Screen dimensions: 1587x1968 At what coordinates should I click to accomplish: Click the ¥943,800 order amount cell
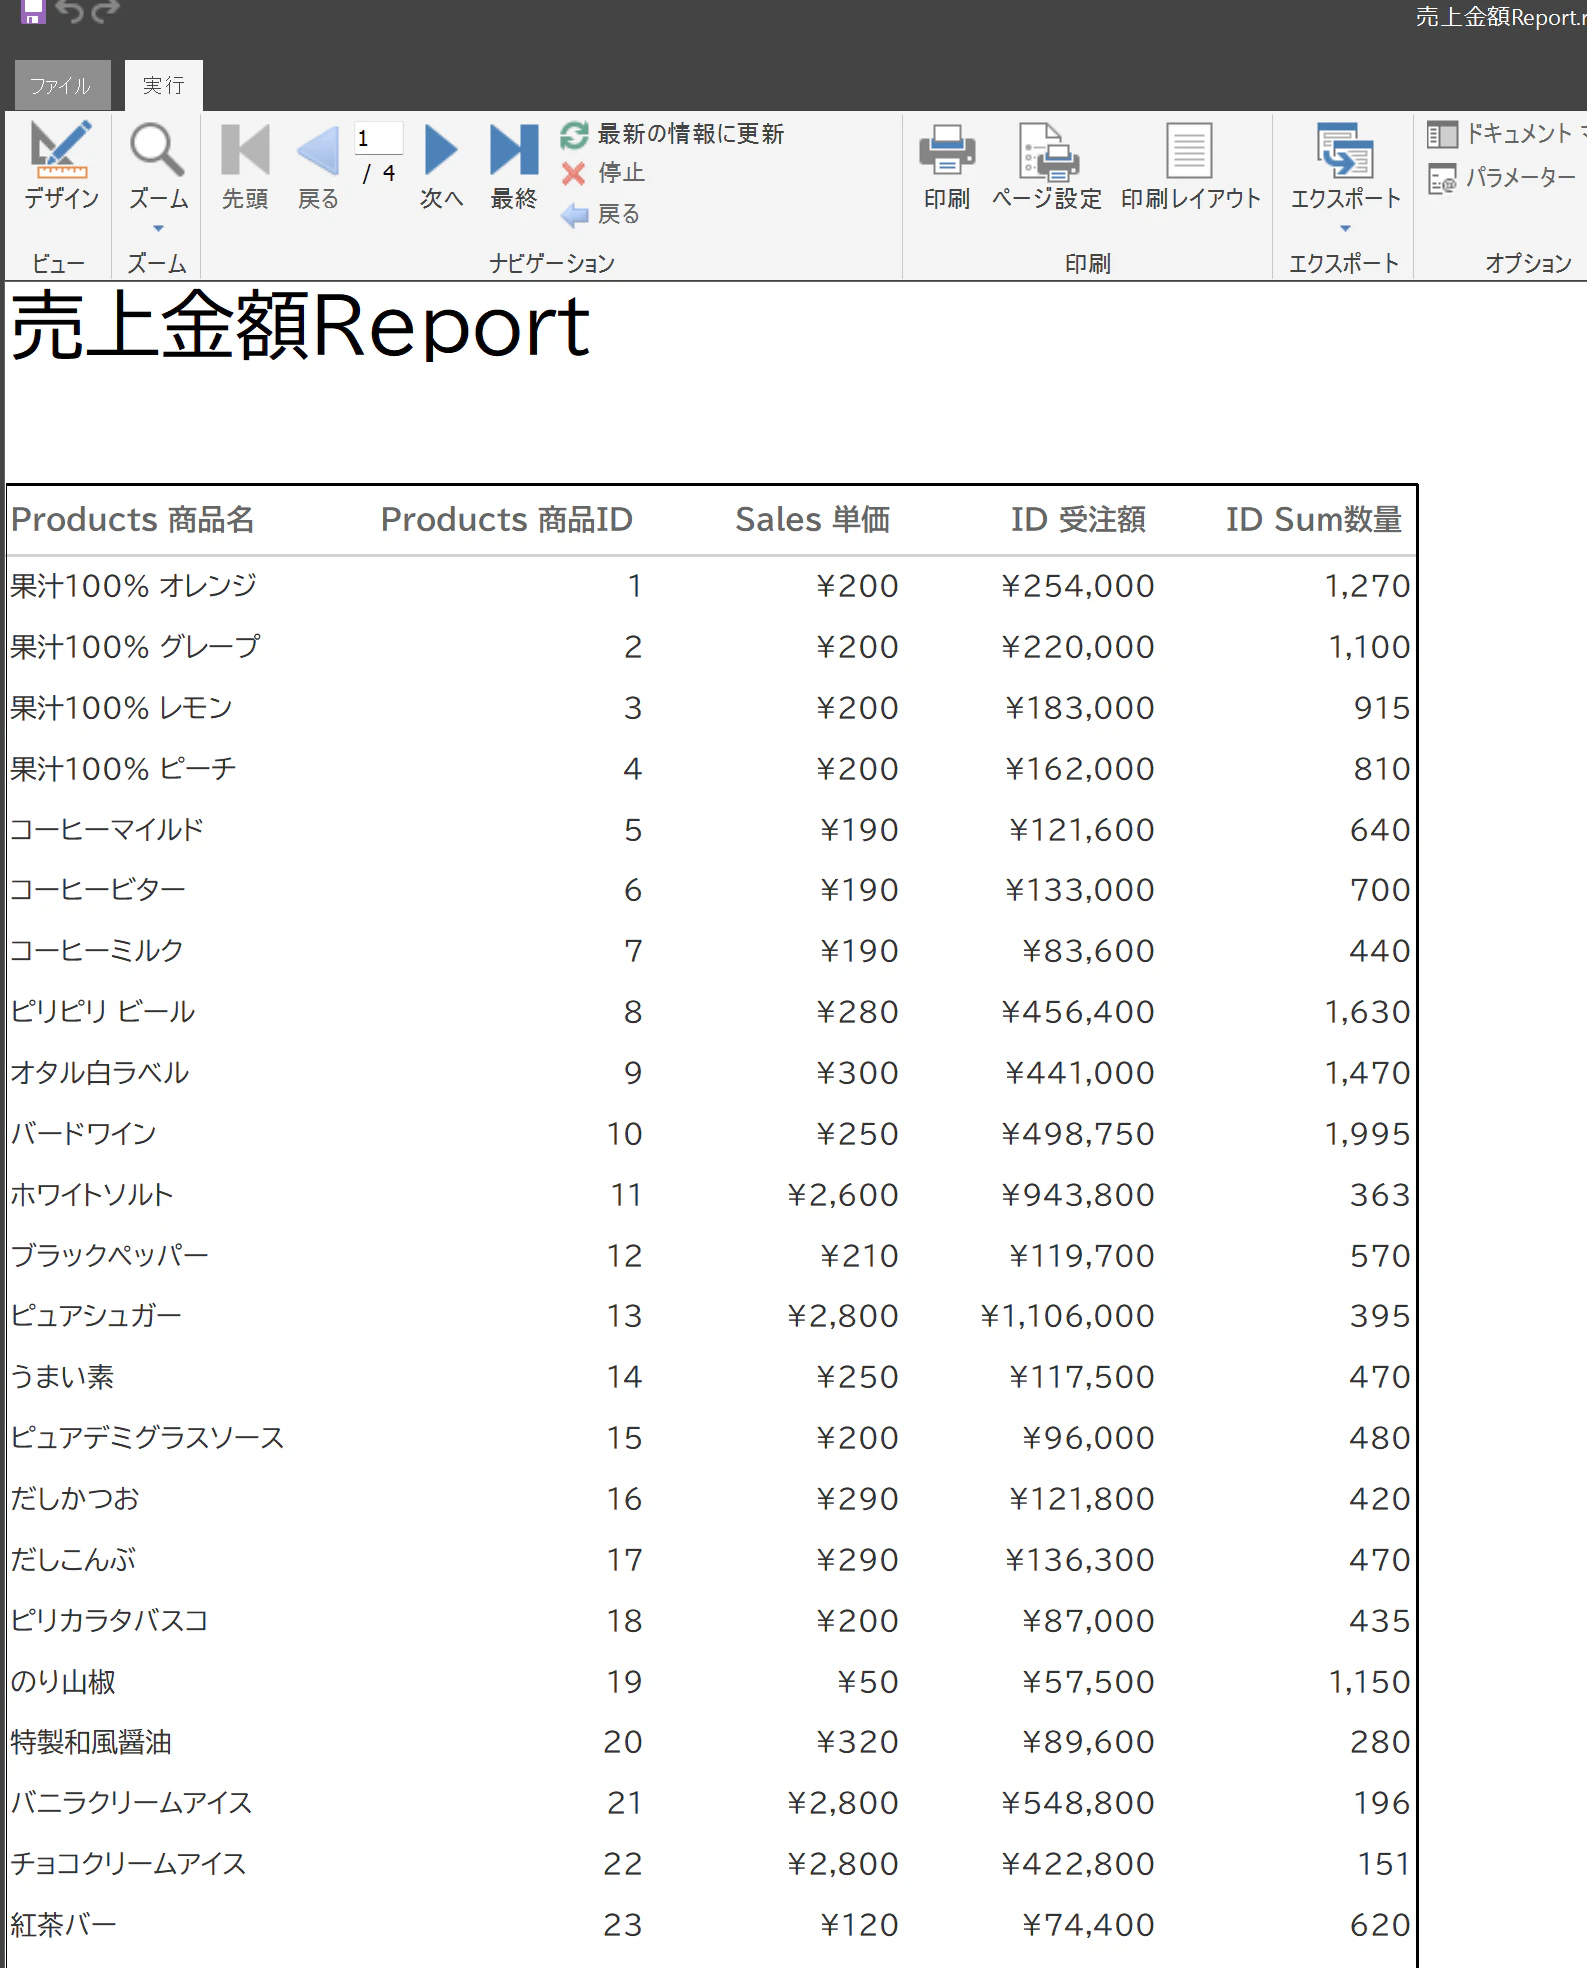point(1078,1195)
